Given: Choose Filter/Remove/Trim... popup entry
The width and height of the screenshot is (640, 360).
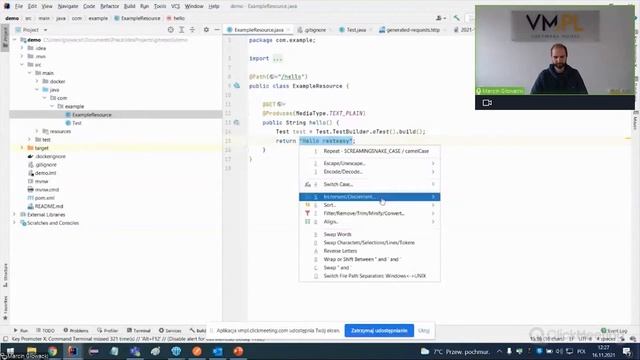Looking at the screenshot, I should coord(369,213).
